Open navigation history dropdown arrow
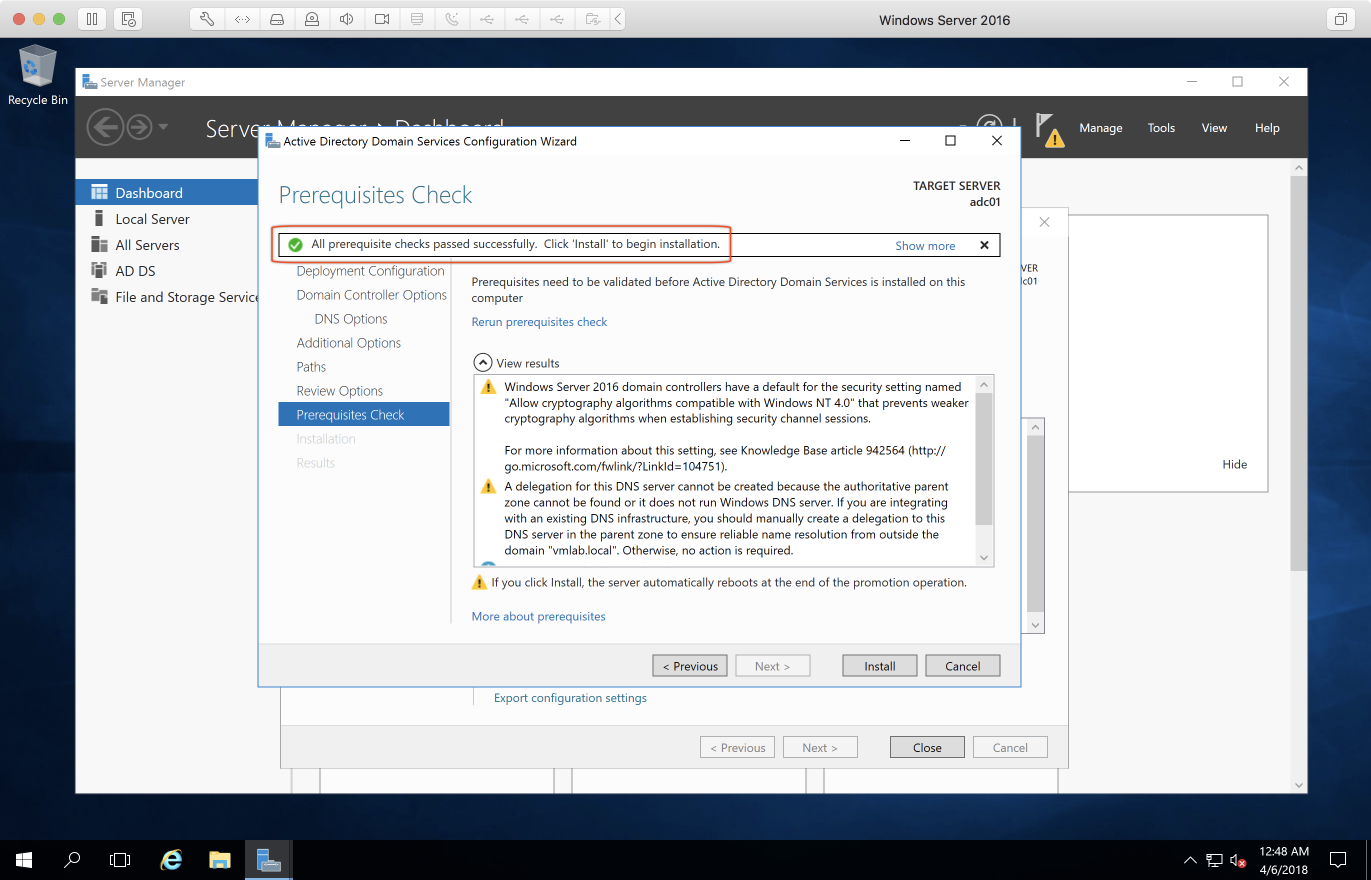 (x=163, y=127)
